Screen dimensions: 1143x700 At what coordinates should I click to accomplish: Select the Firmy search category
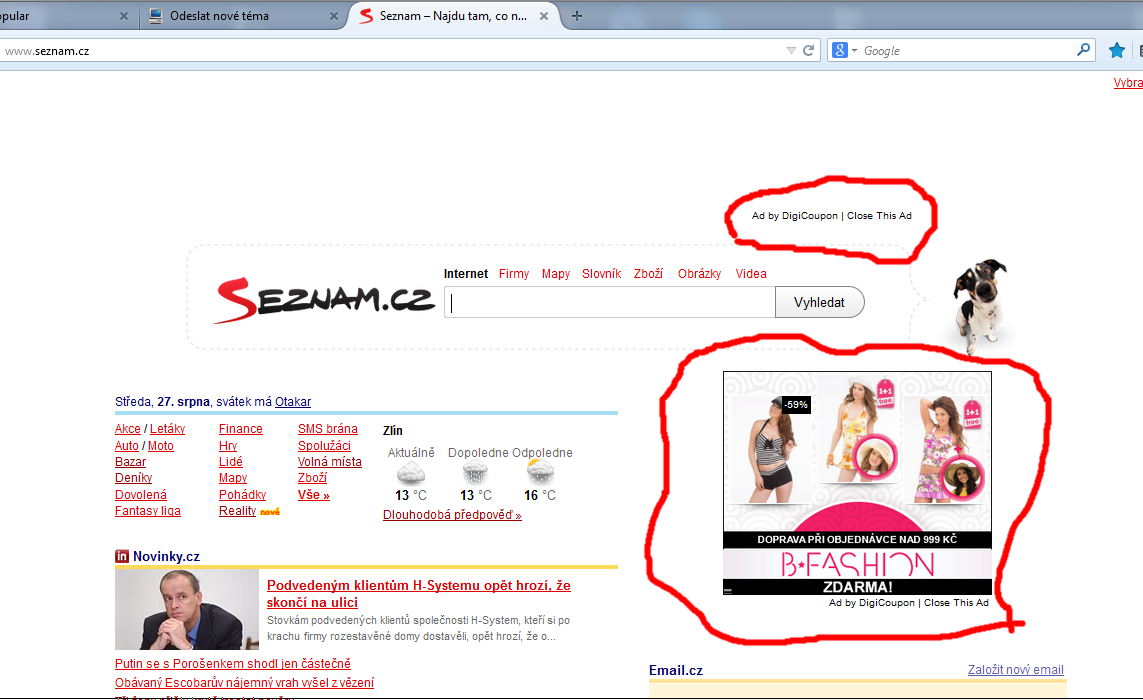tap(514, 273)
